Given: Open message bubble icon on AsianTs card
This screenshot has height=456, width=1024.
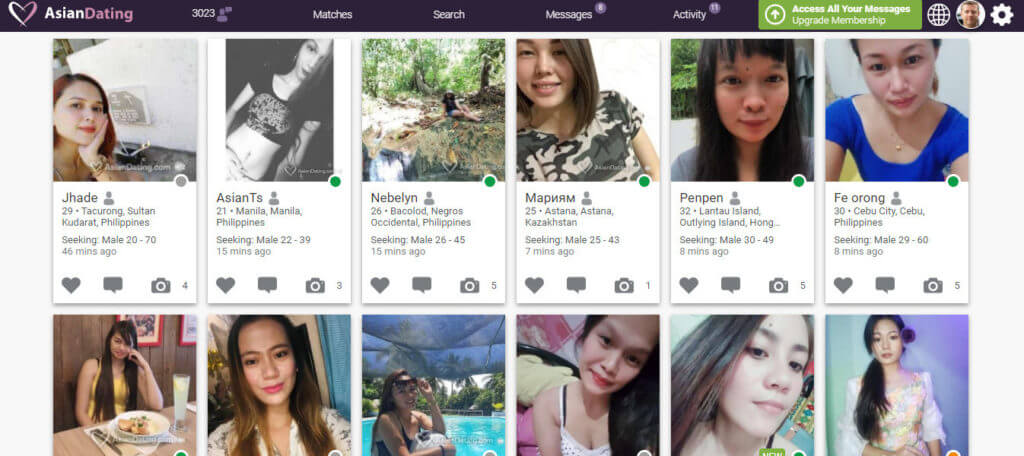Looking at the screenshot, I should [267, 285].
